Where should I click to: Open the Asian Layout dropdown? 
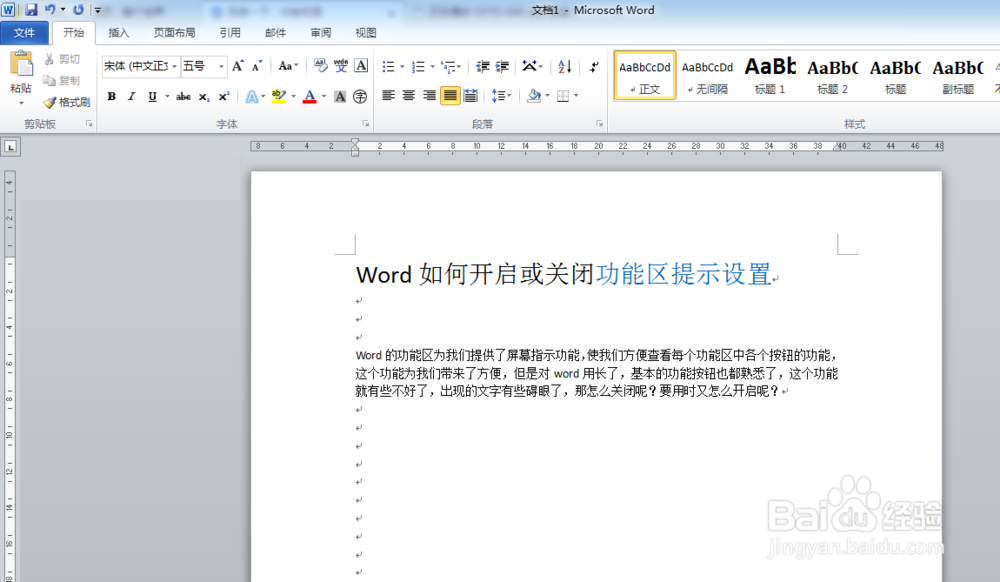pos(533,66)
